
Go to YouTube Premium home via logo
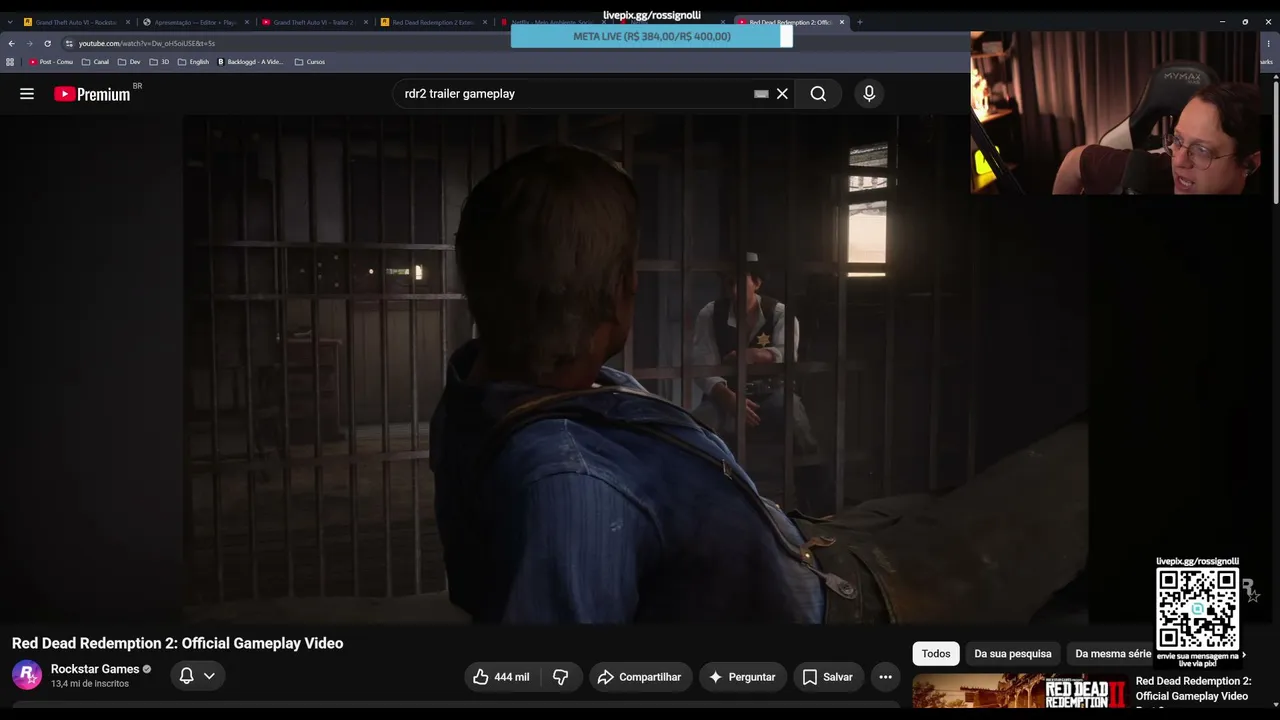[92, 94]
